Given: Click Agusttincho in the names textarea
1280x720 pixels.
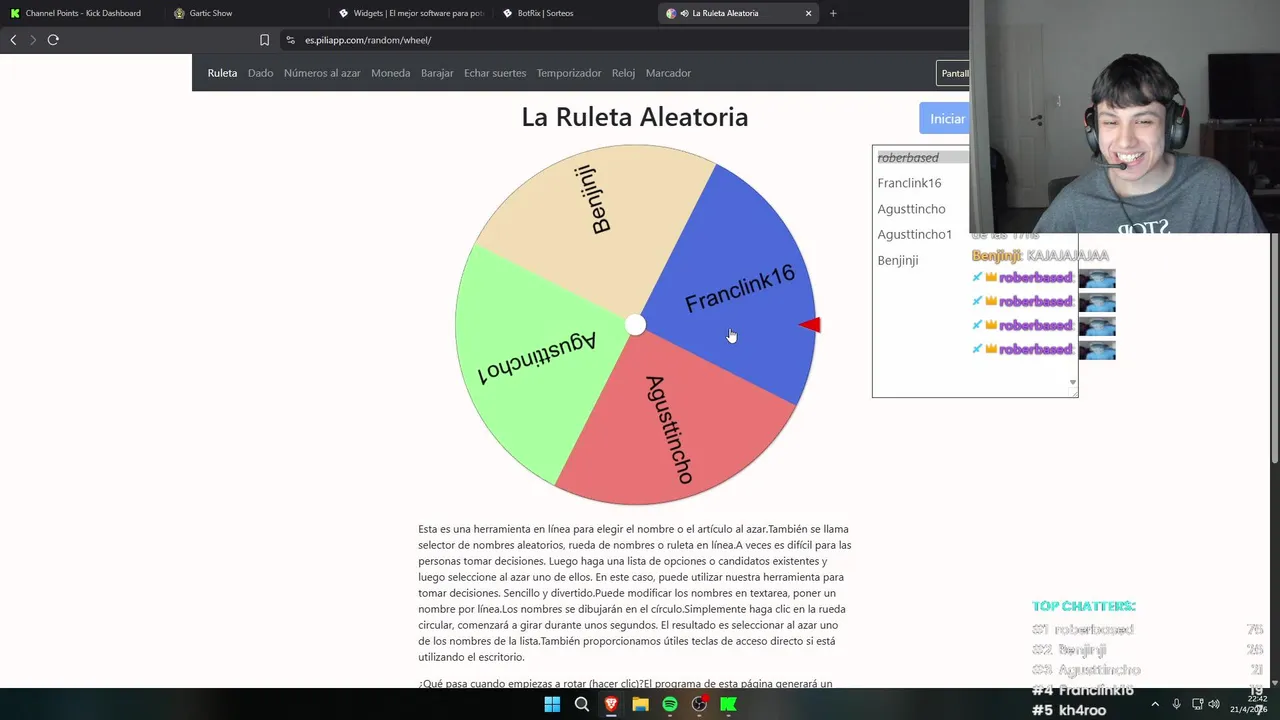Looking at the screenshot, I should click(911, 209).
